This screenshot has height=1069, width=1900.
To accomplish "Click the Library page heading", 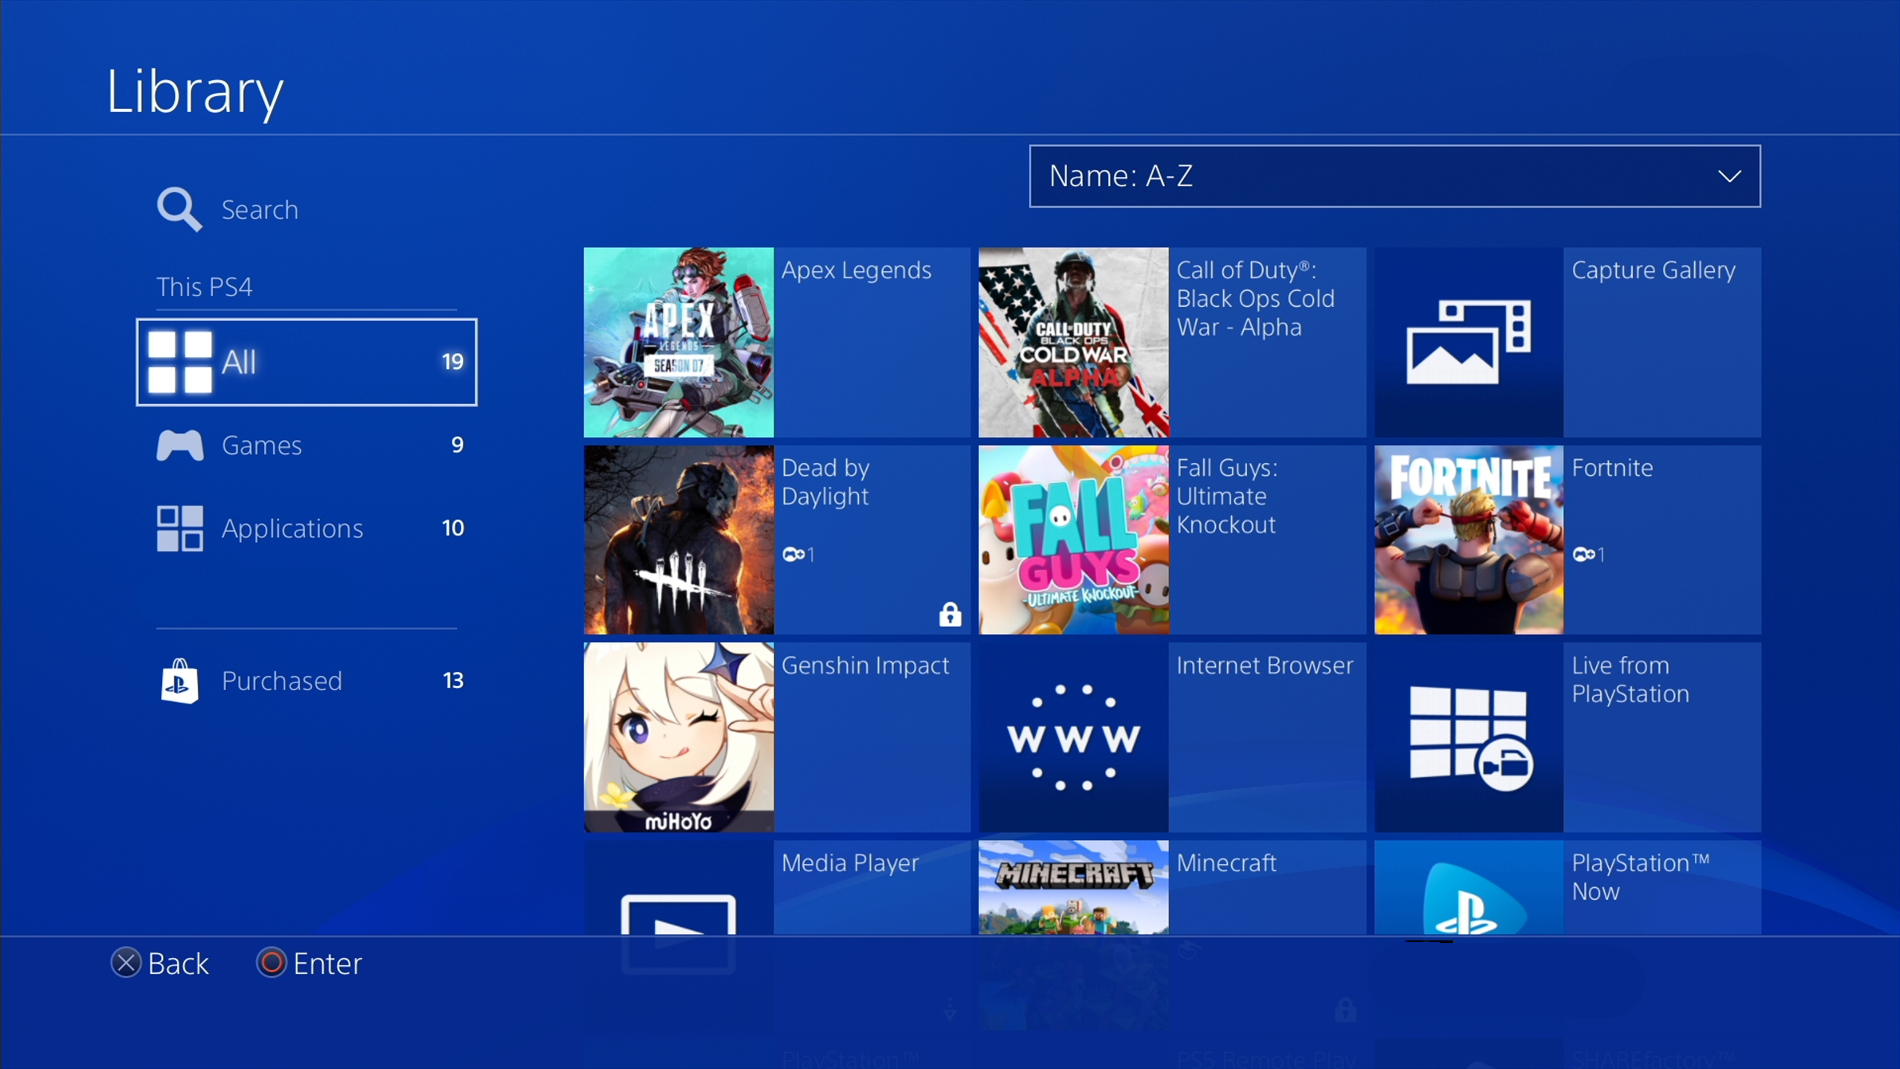I will click(195, 92).
